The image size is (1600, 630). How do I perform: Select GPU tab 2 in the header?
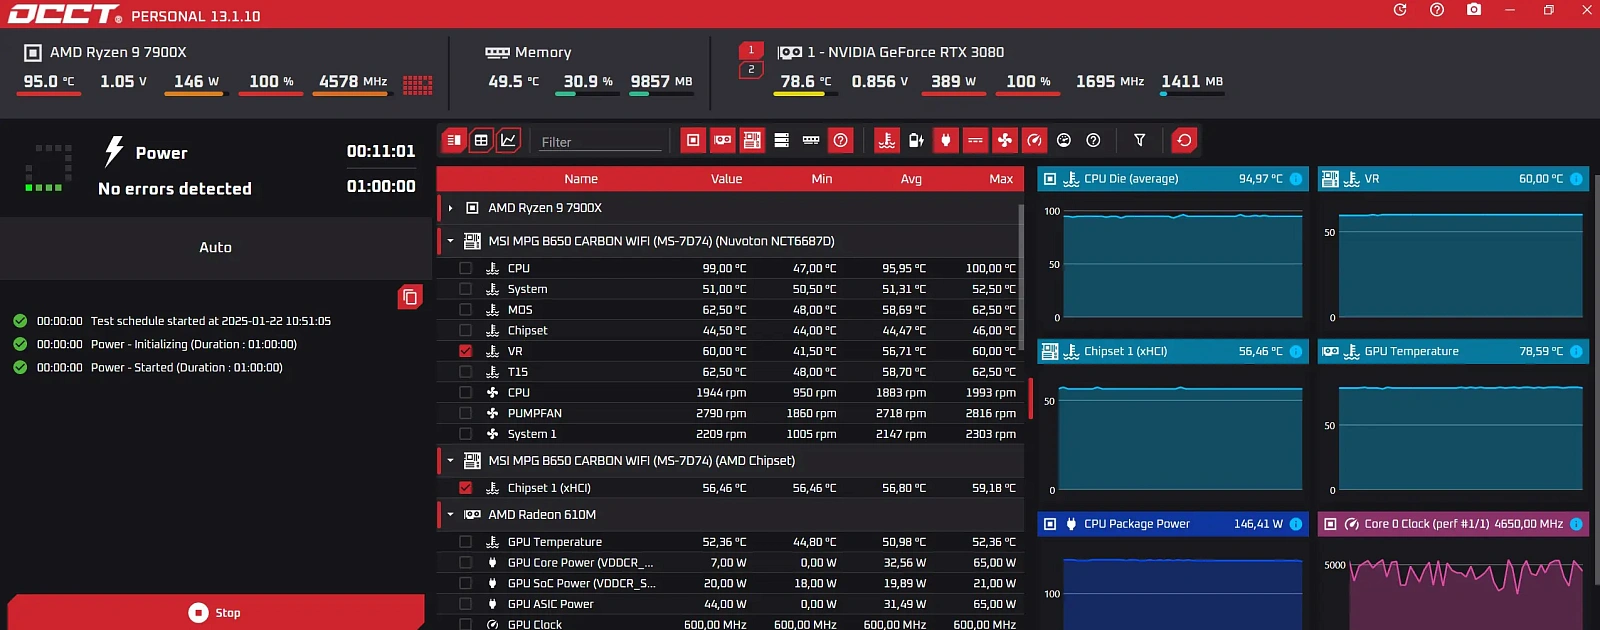(x=751, y=69)
